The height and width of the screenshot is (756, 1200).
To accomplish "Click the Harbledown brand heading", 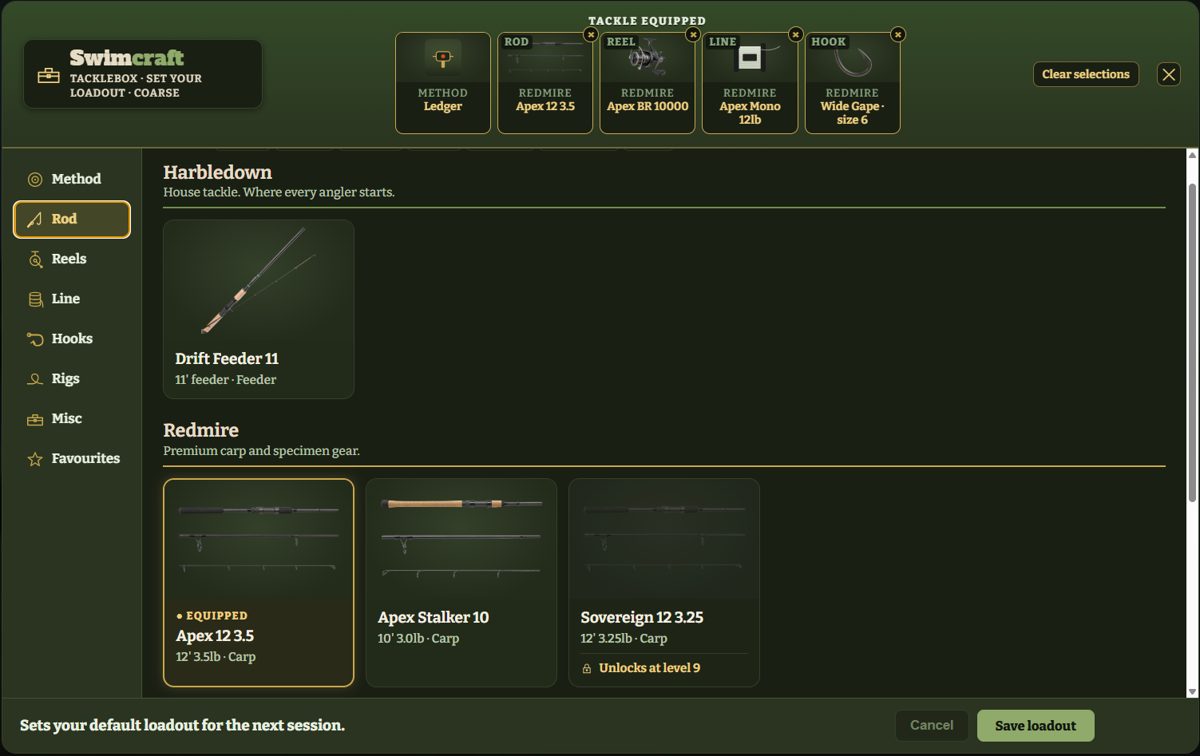I will (218, 172).
